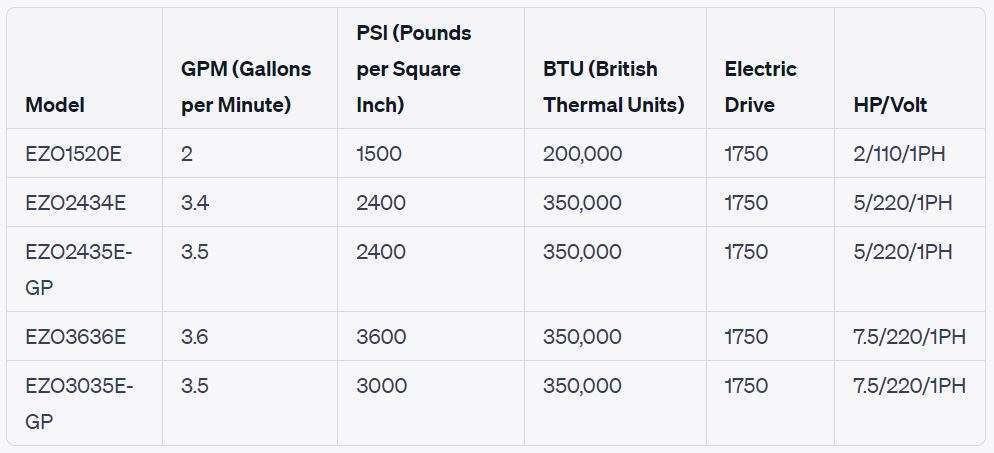994x453 pixels.
Task: Select the EZO3035E-GP model cell
Action: [78, 403]
